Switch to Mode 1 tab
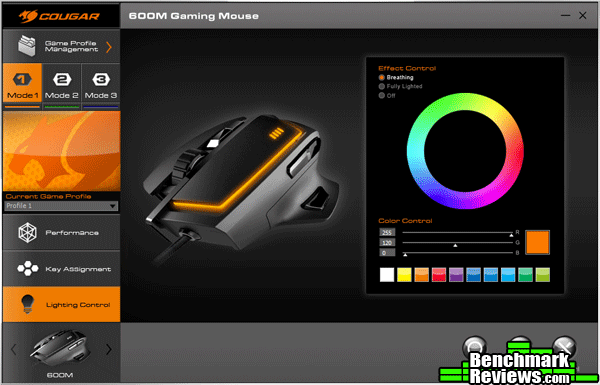 [x=23, y=83]
